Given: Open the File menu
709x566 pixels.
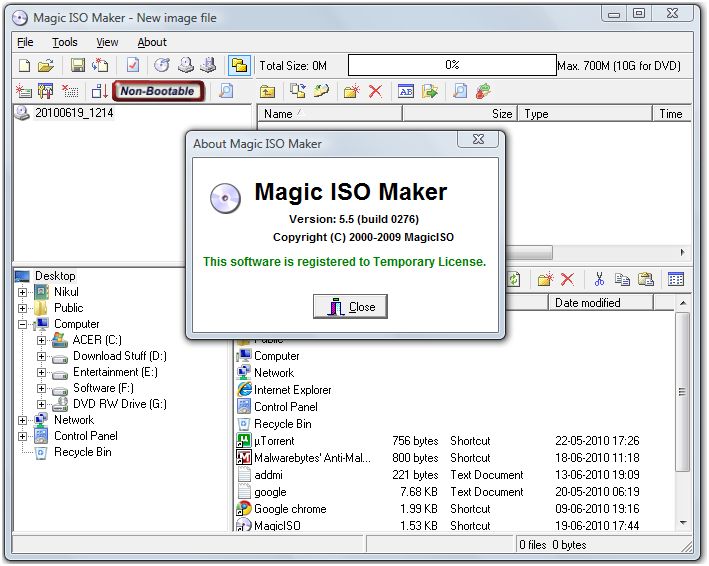Looking at the screenshot, I should tap(25, 42).
